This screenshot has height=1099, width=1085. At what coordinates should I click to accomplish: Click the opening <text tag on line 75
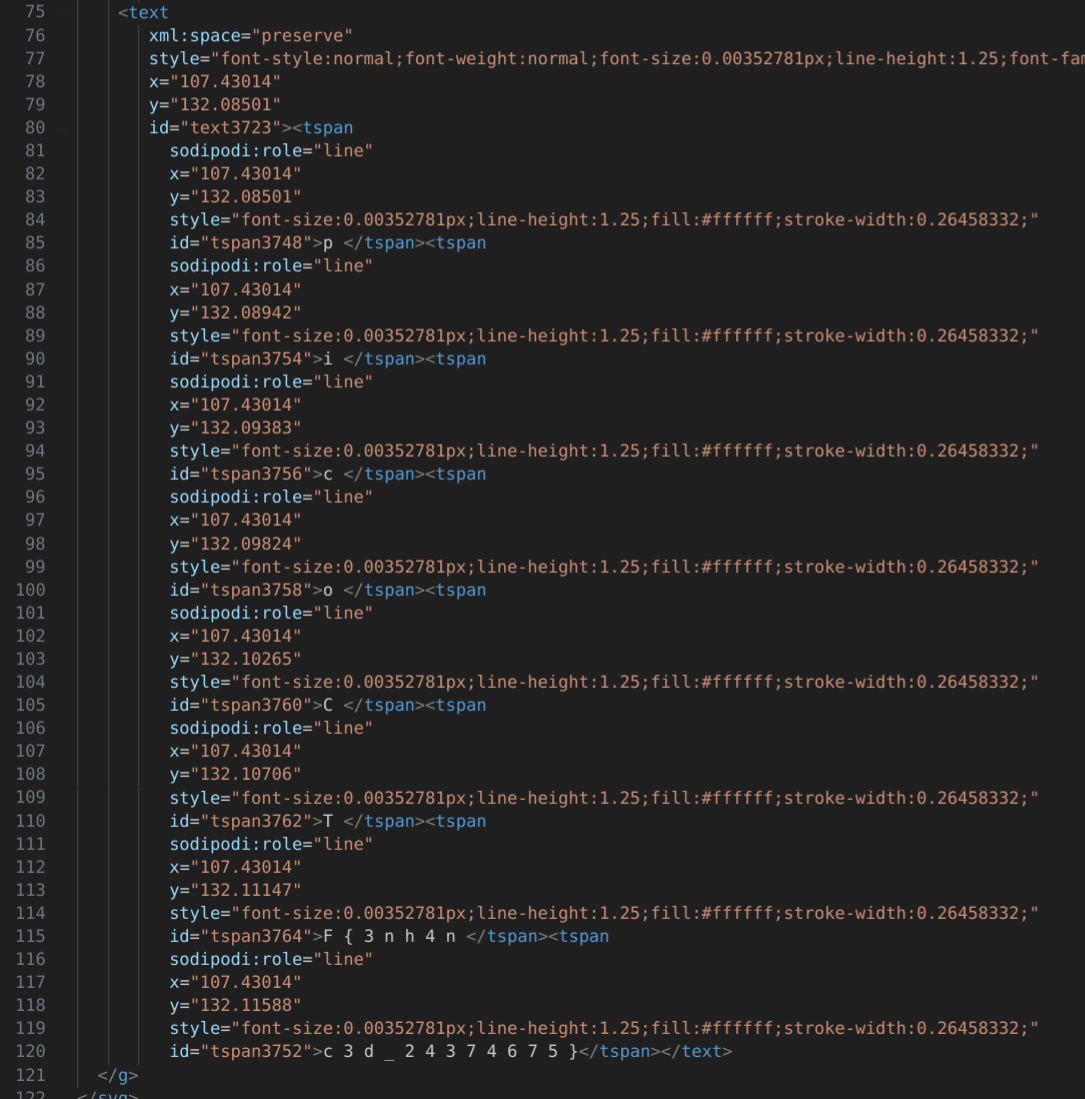pyautogui.click(x=143, y=13)
